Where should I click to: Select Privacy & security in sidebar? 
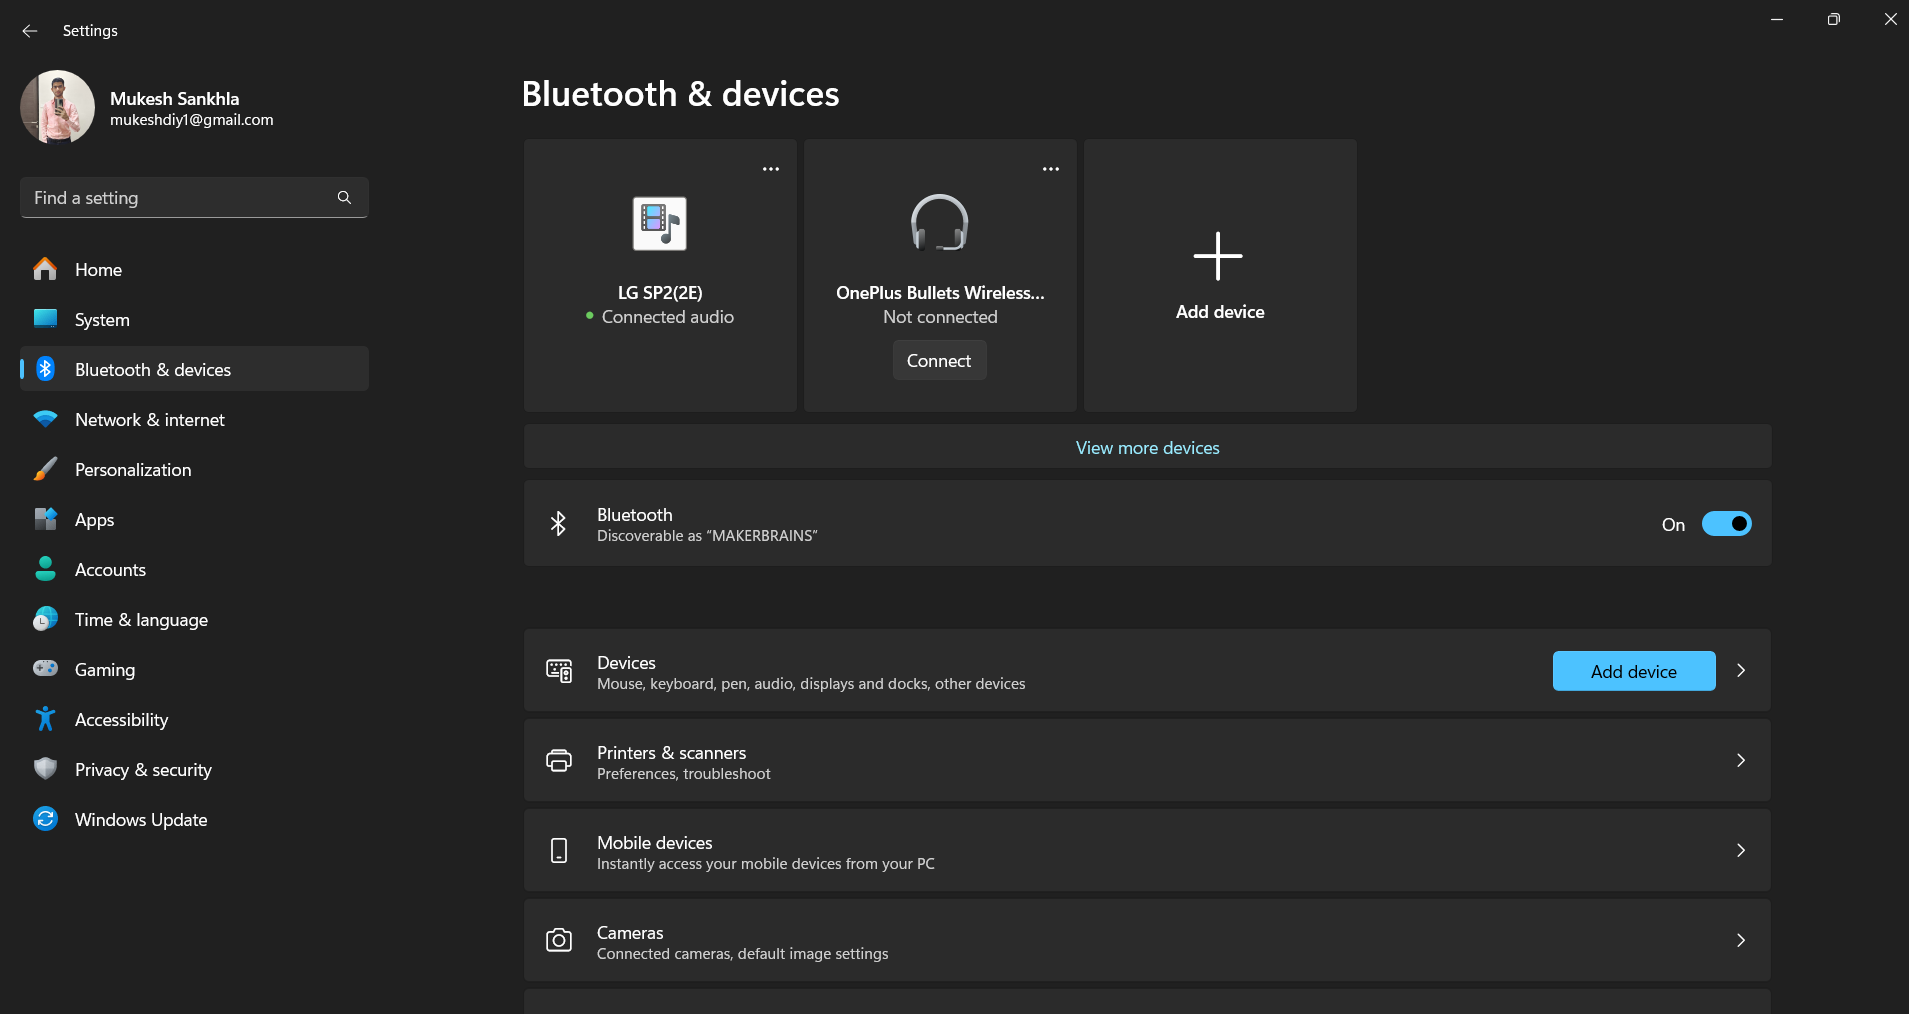pyautogui.click(x=143, y=770)
